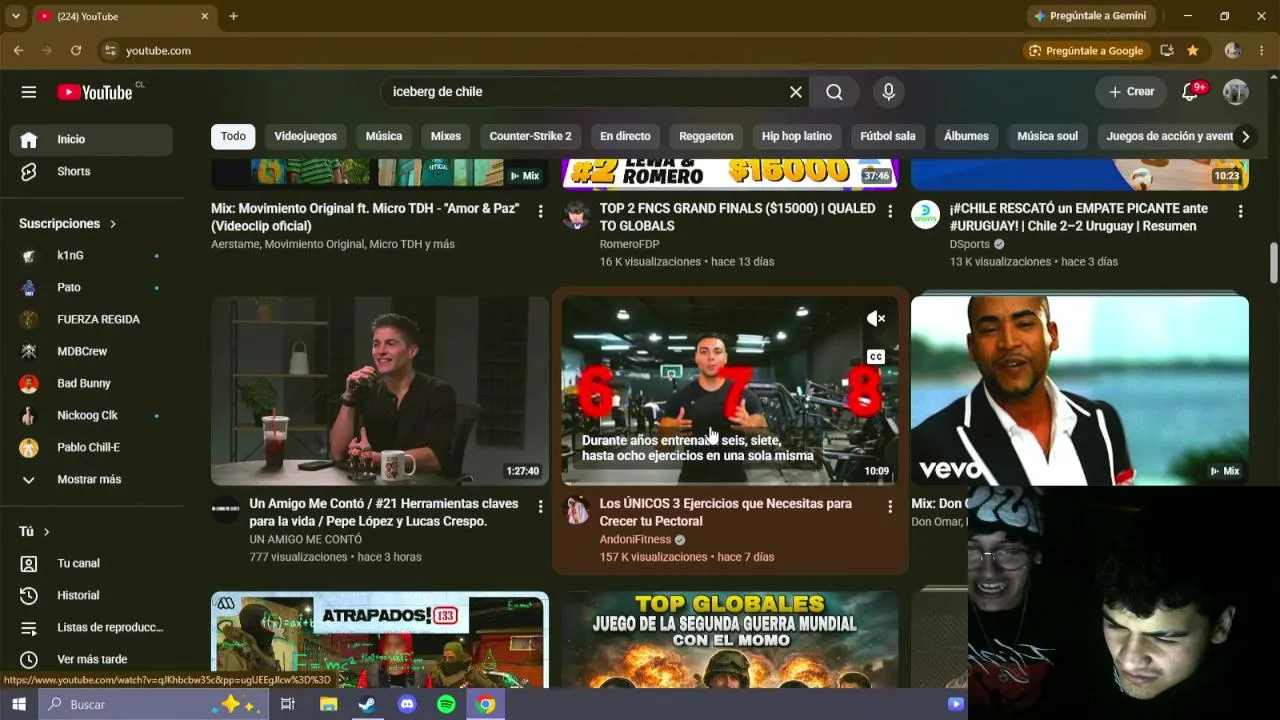Open Spotify from the taskbar
The image size is (1280, 720).
pyautogui.click(x=446, y=704)
